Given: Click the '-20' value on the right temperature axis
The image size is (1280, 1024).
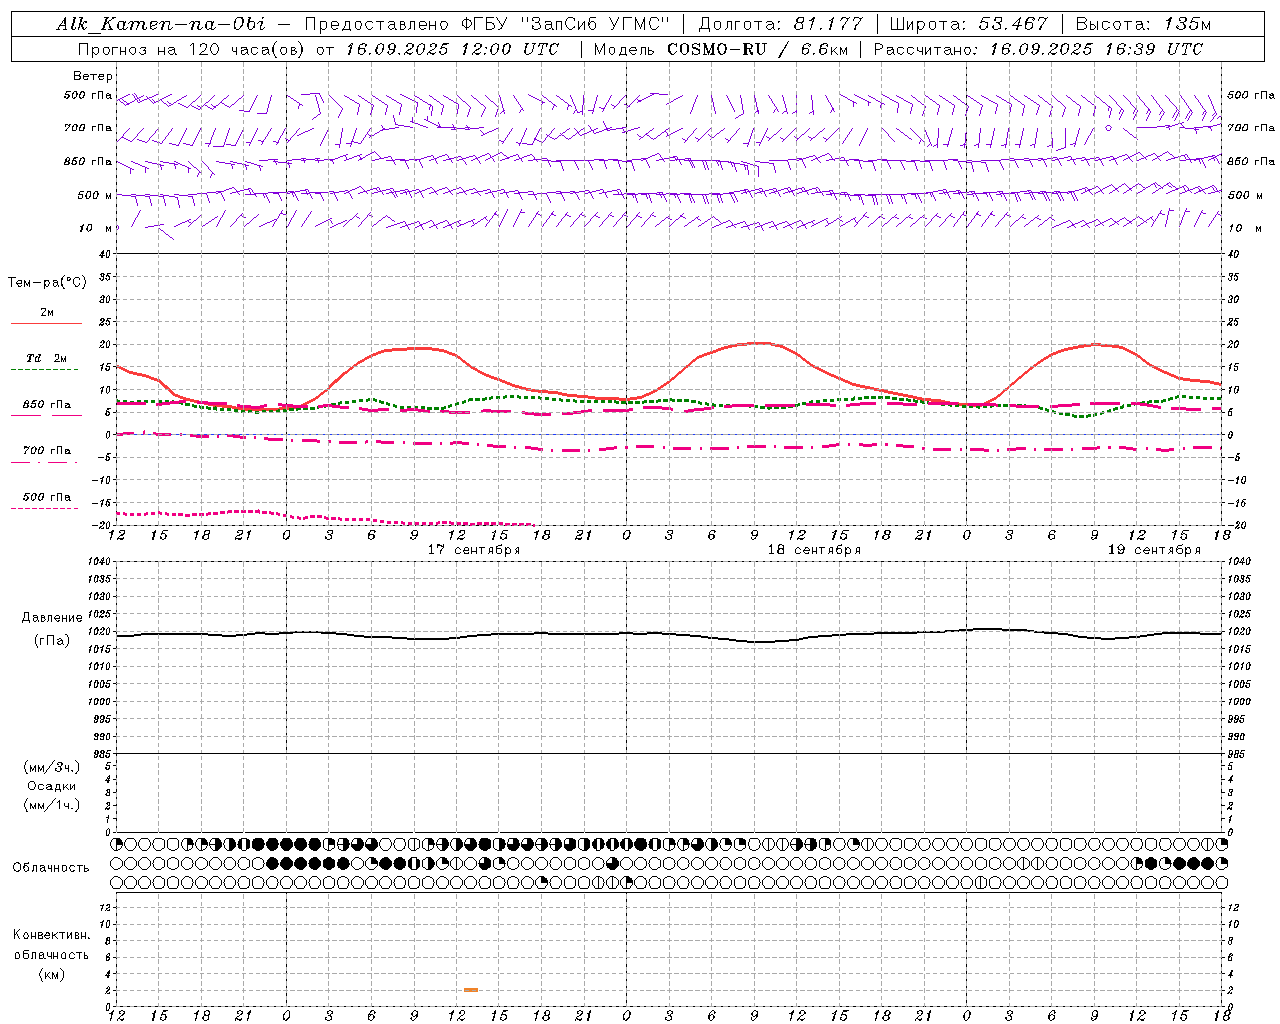Looking at the screenshot, I should (x=1235, y=526).
